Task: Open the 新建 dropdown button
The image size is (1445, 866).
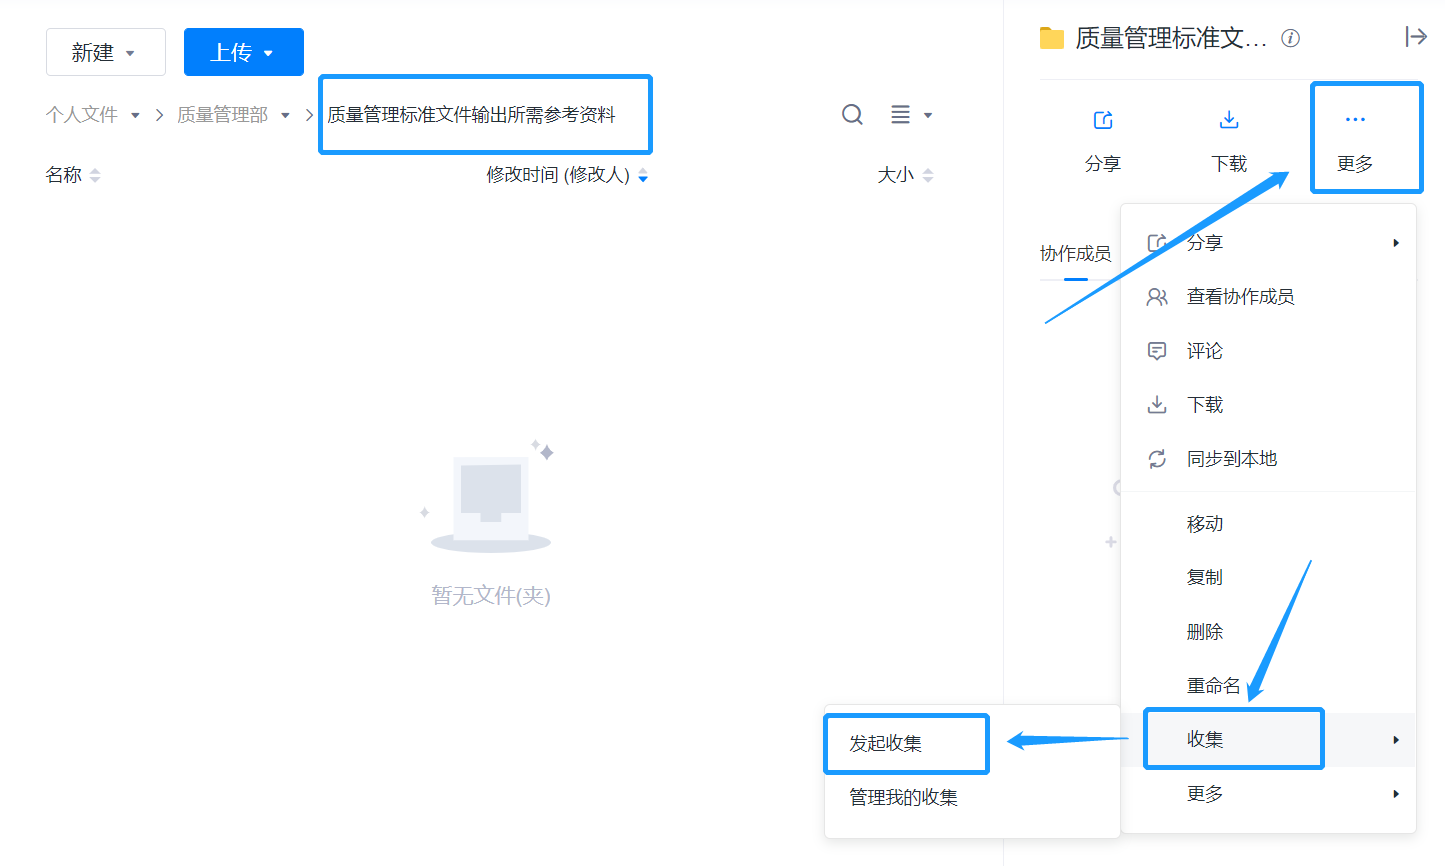Action: pos(106,52)
